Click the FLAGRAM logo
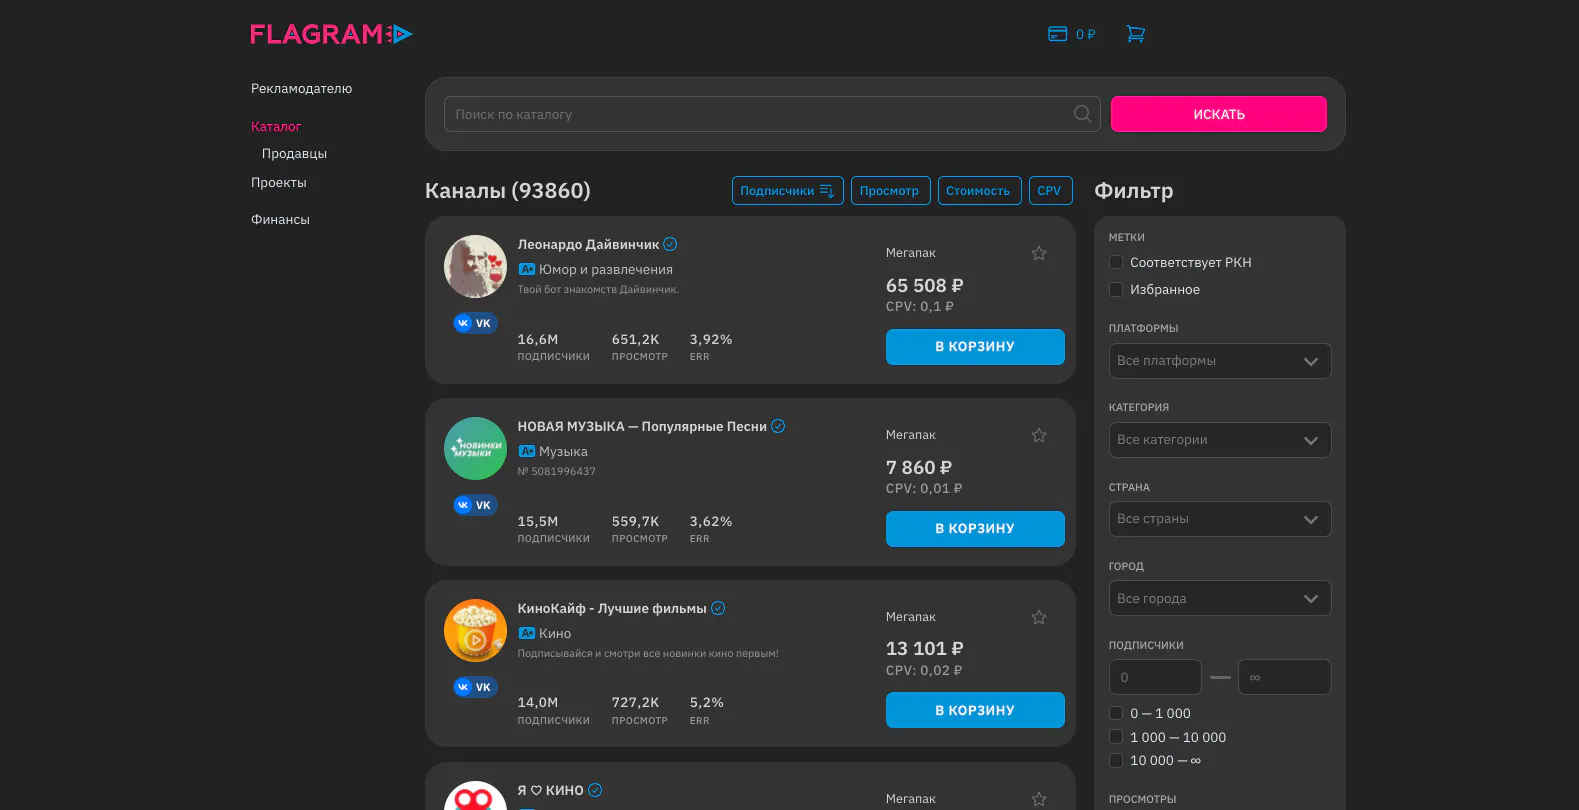Image resolution: width=1579 pixels, height=810 pixels. click(x=331, y=34)
